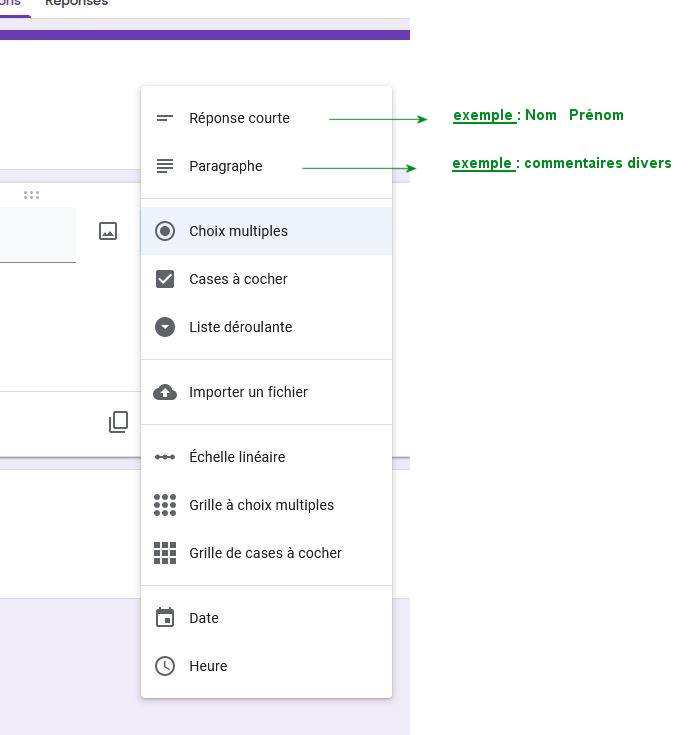Select Cases à cocher question type
This screenshot has width=699, height=735.
pyautogui.click(x=266, y=279)
